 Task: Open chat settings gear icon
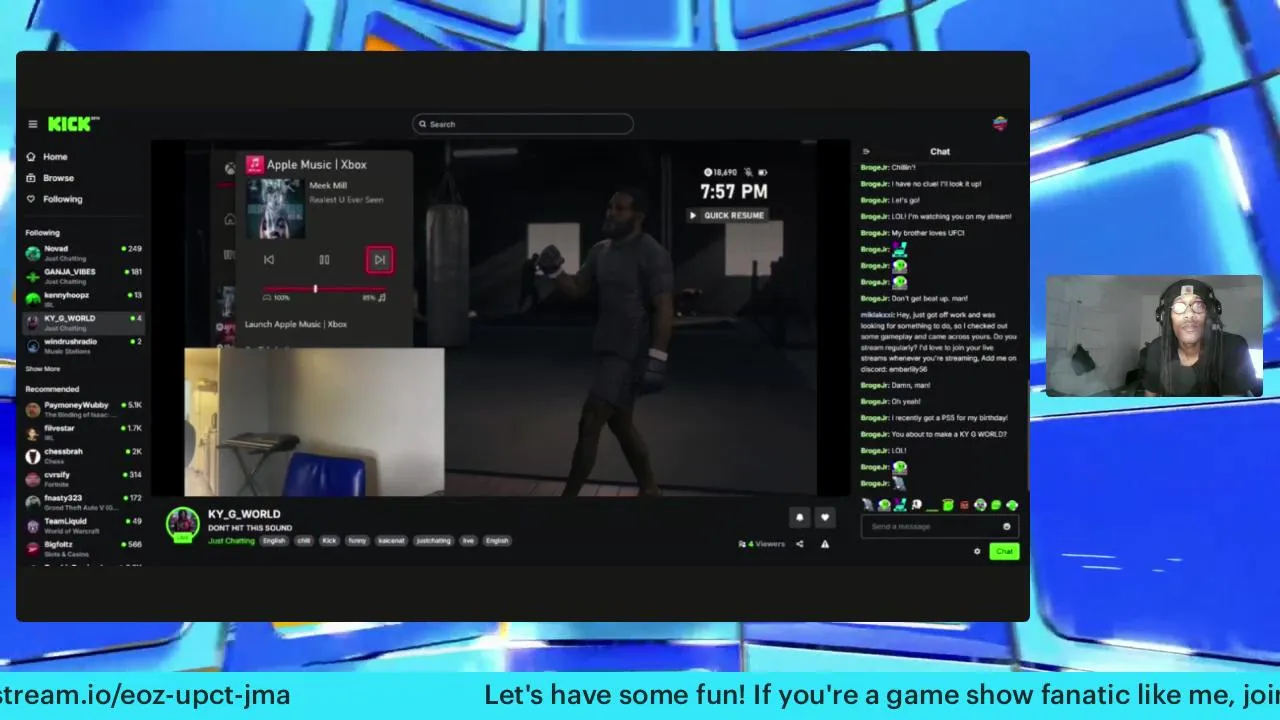point(977,551)
